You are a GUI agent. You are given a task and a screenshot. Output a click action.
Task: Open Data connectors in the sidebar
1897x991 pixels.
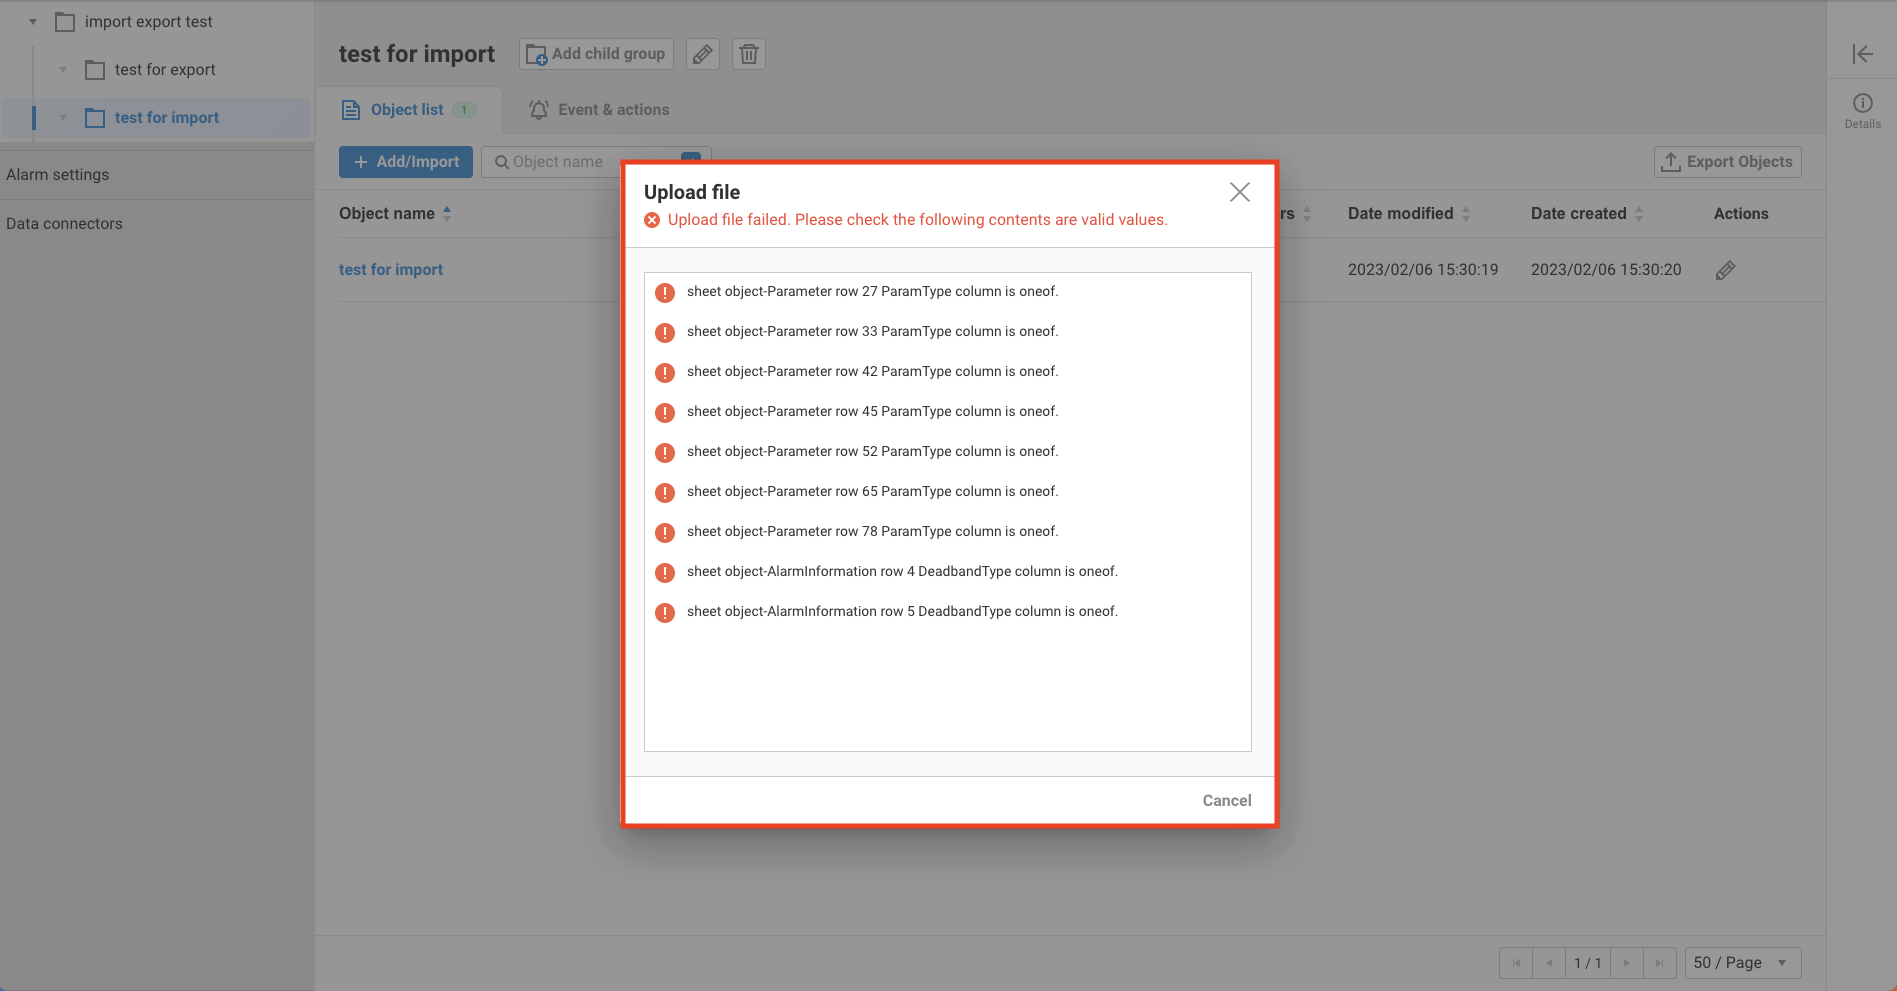coord(64,224)
